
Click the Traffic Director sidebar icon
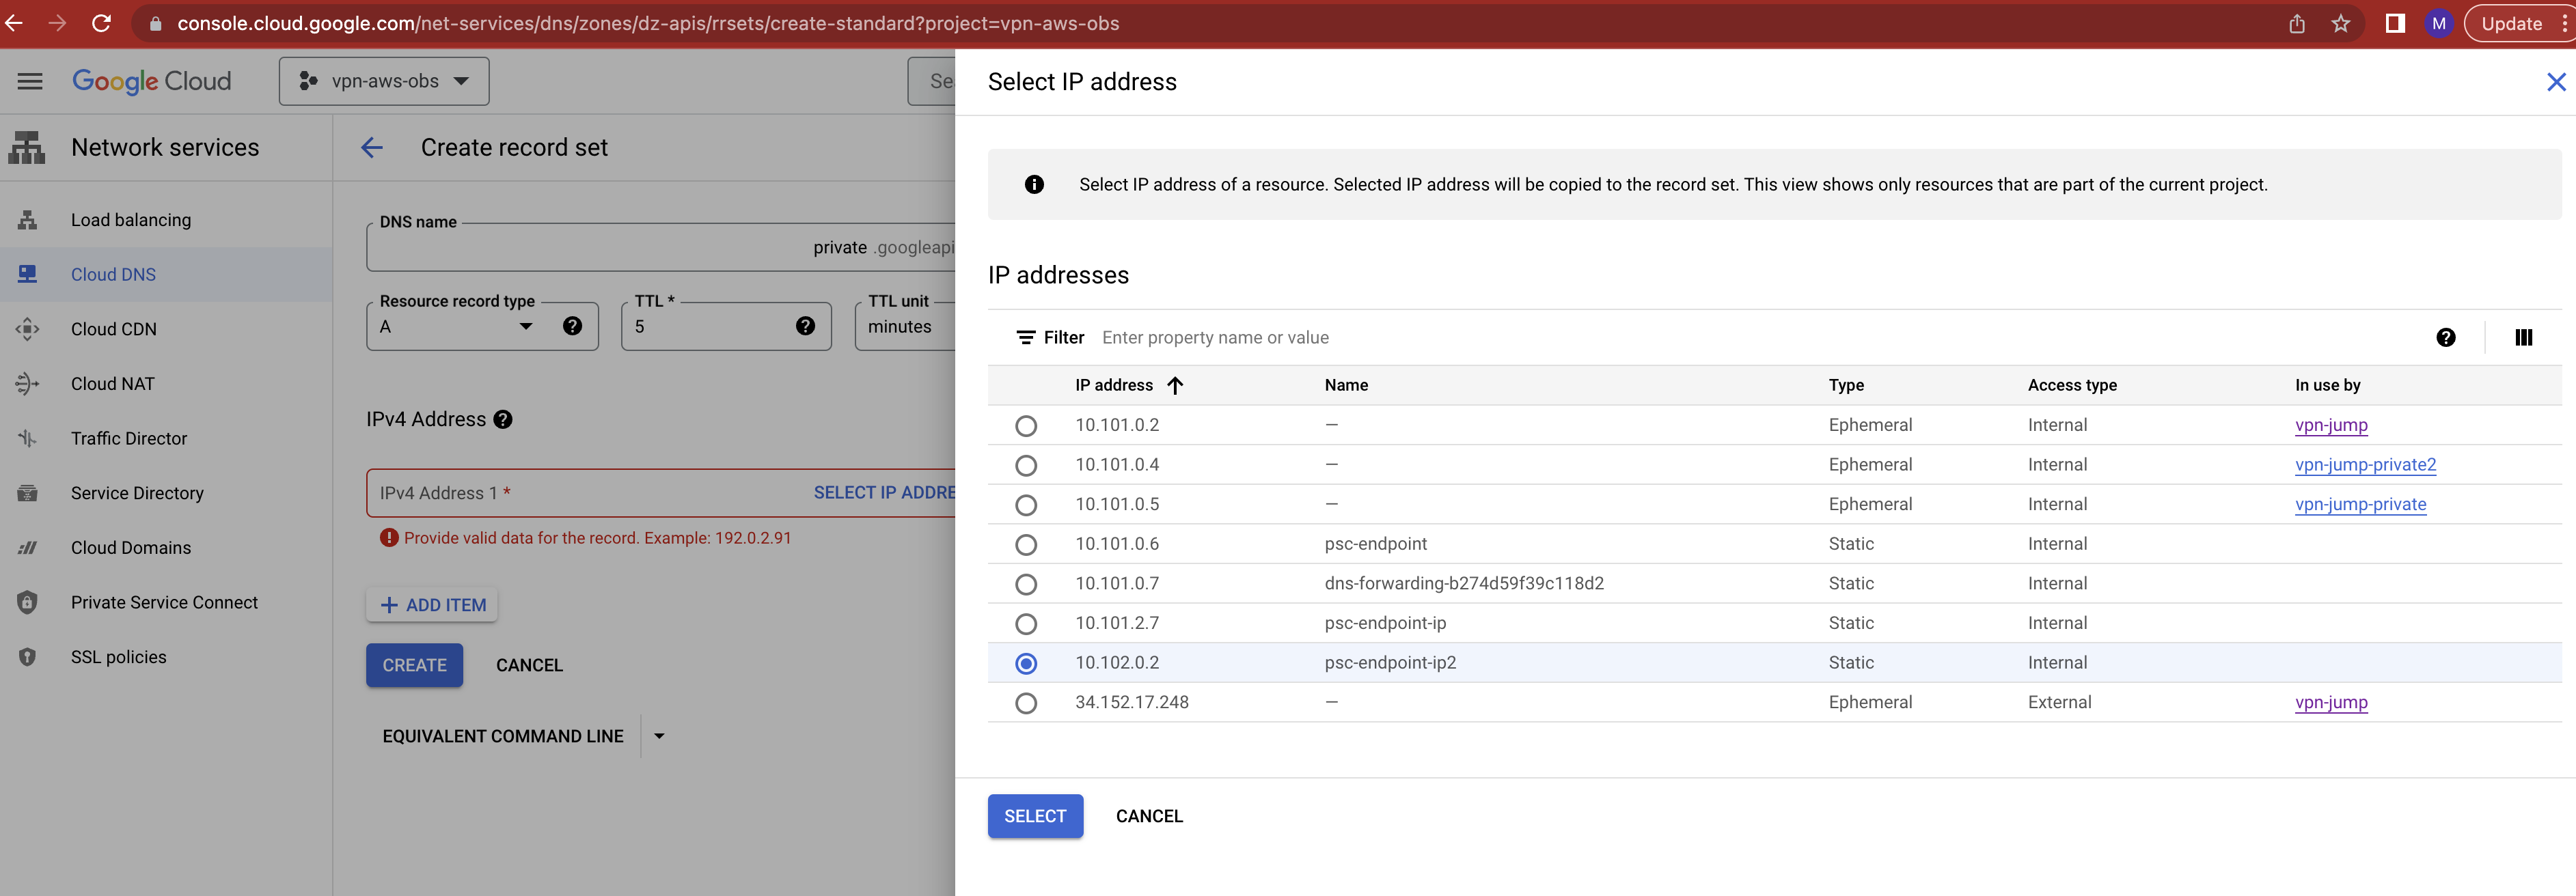[27, 438]
